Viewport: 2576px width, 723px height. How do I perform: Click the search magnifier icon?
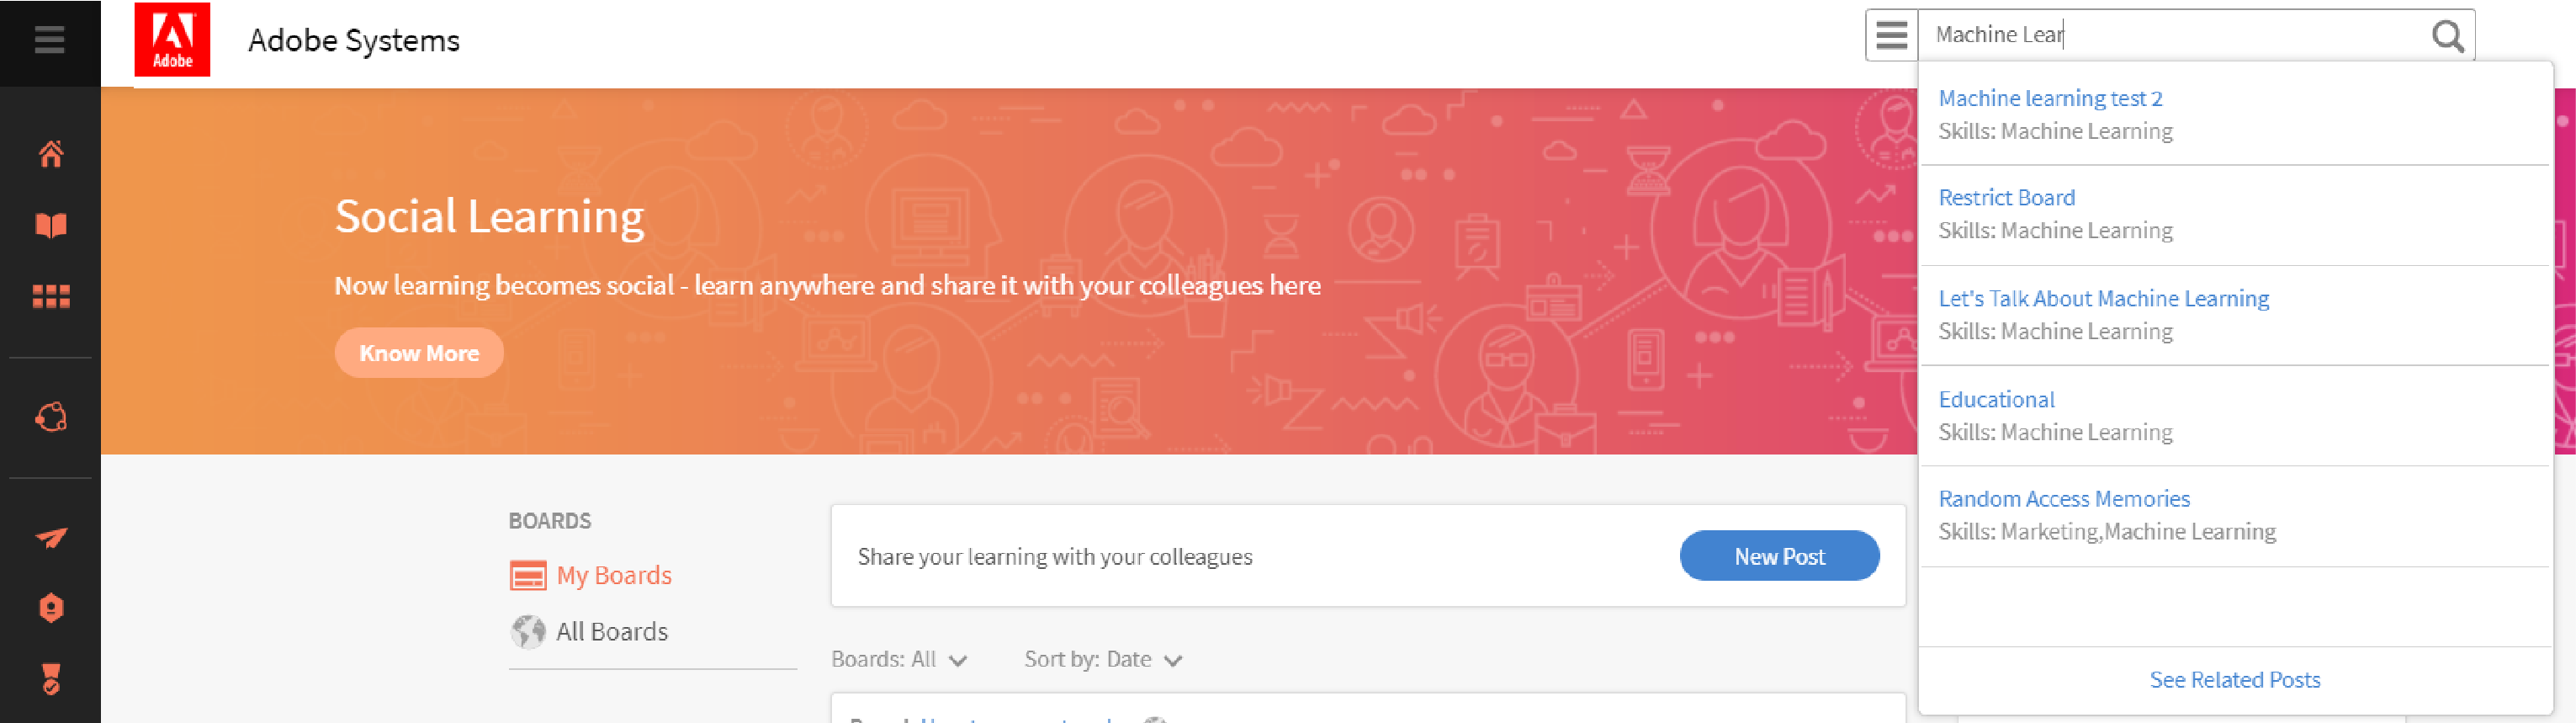tap(2446, 36)
